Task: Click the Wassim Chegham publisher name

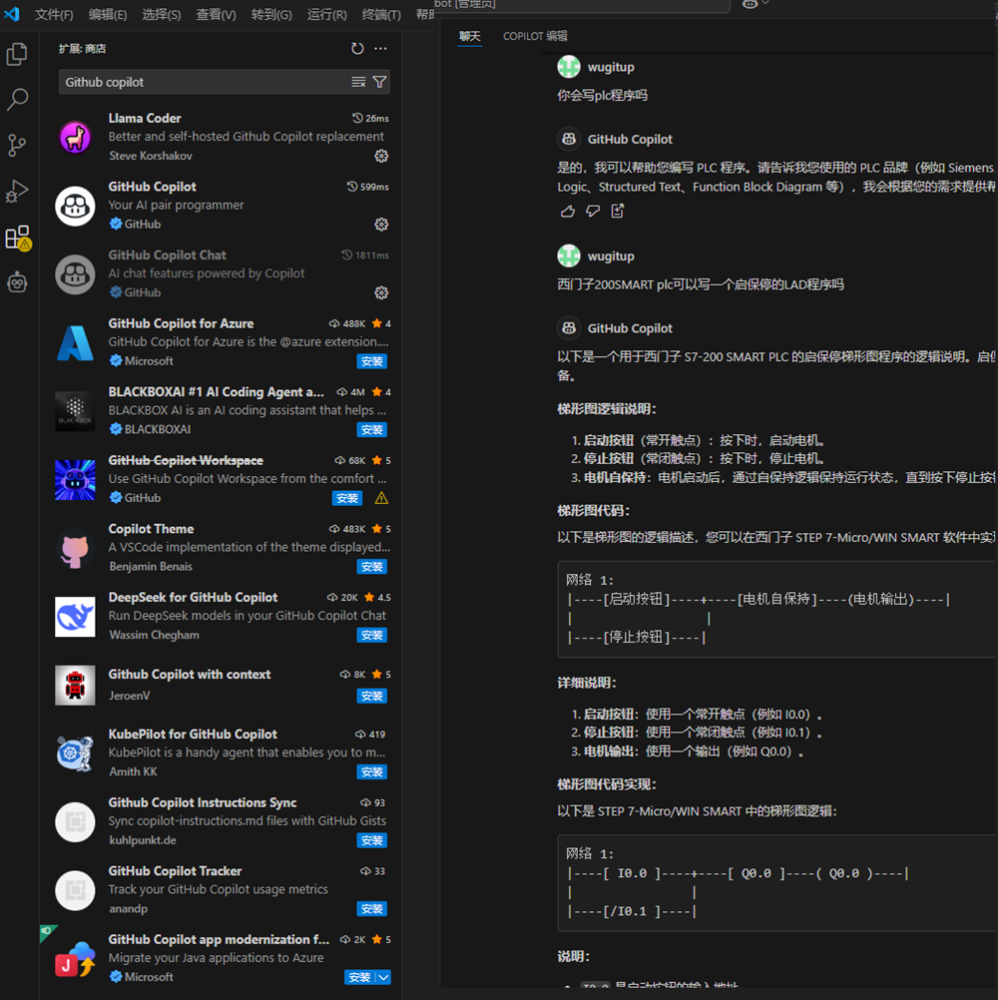Action: point(154,635)
